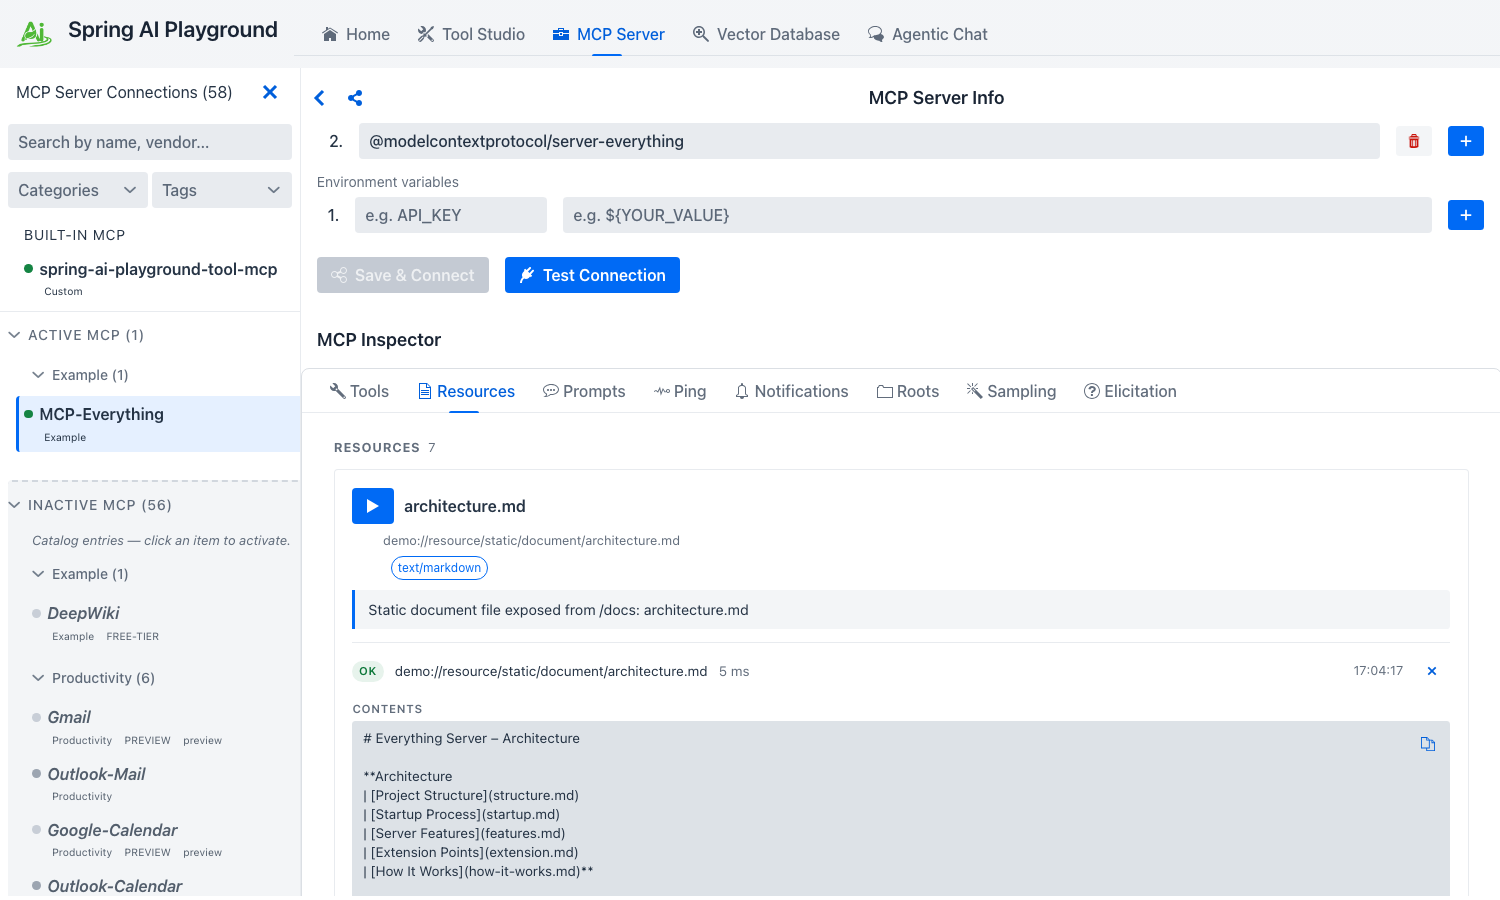Click the Spring AI Playground logo icon

(35, 33)
